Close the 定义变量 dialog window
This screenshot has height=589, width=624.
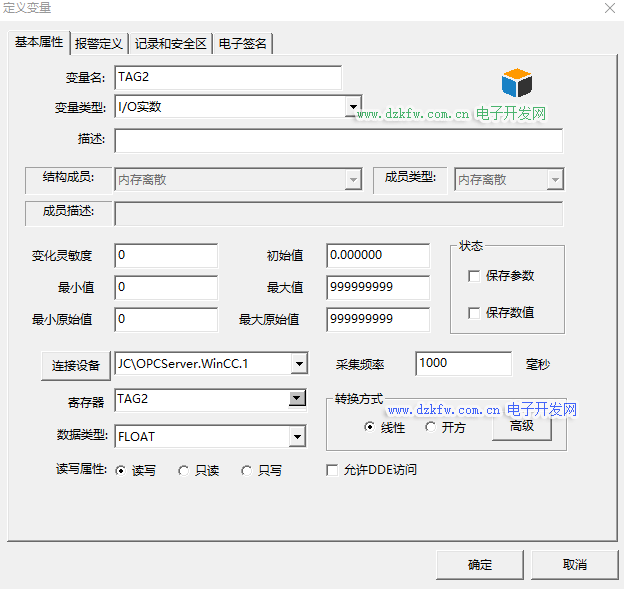609,8
